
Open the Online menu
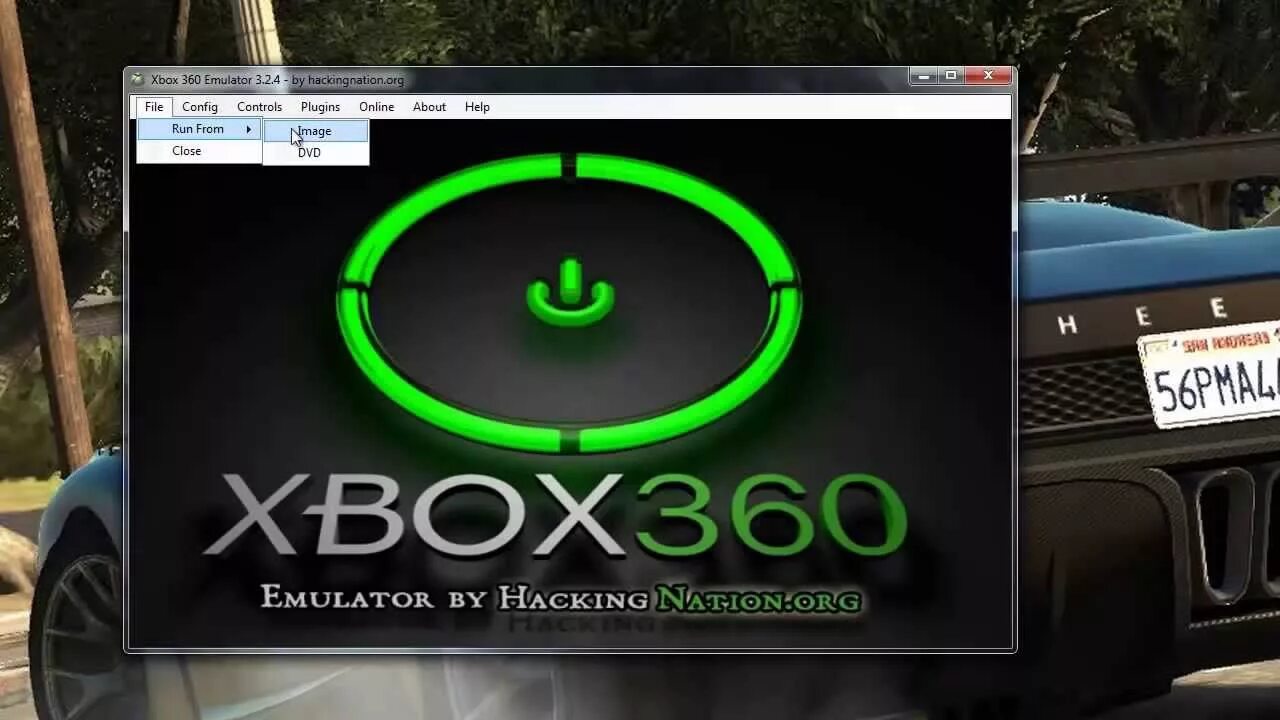click(377, 107)
